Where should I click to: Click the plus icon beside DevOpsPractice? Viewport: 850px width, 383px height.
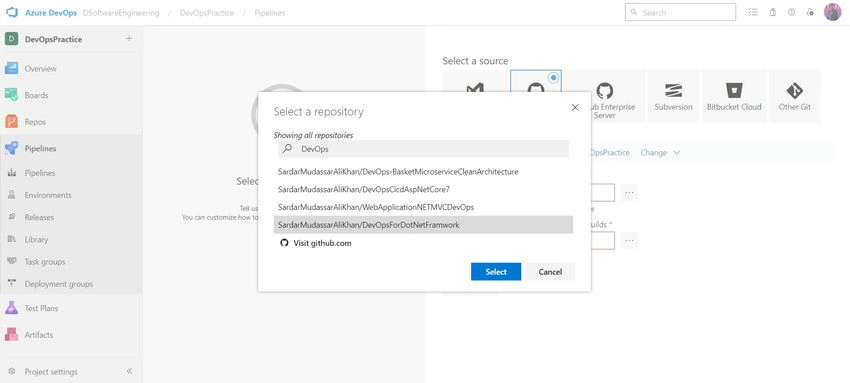coord(128,39)
